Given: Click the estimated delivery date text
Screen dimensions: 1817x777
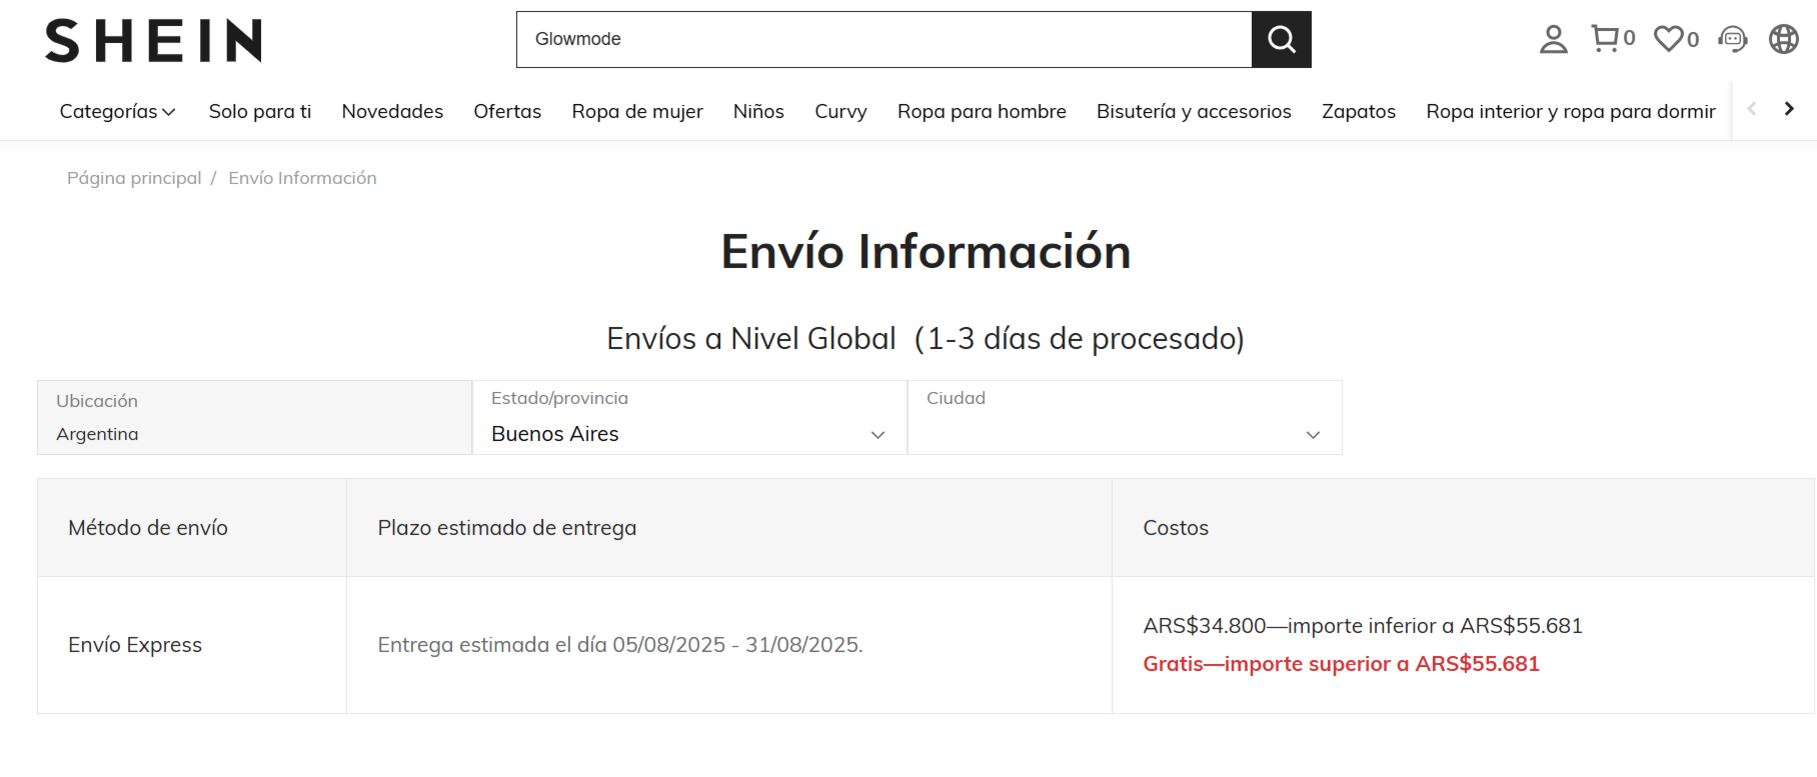Looking at the screenshot, I should point(620,645).
